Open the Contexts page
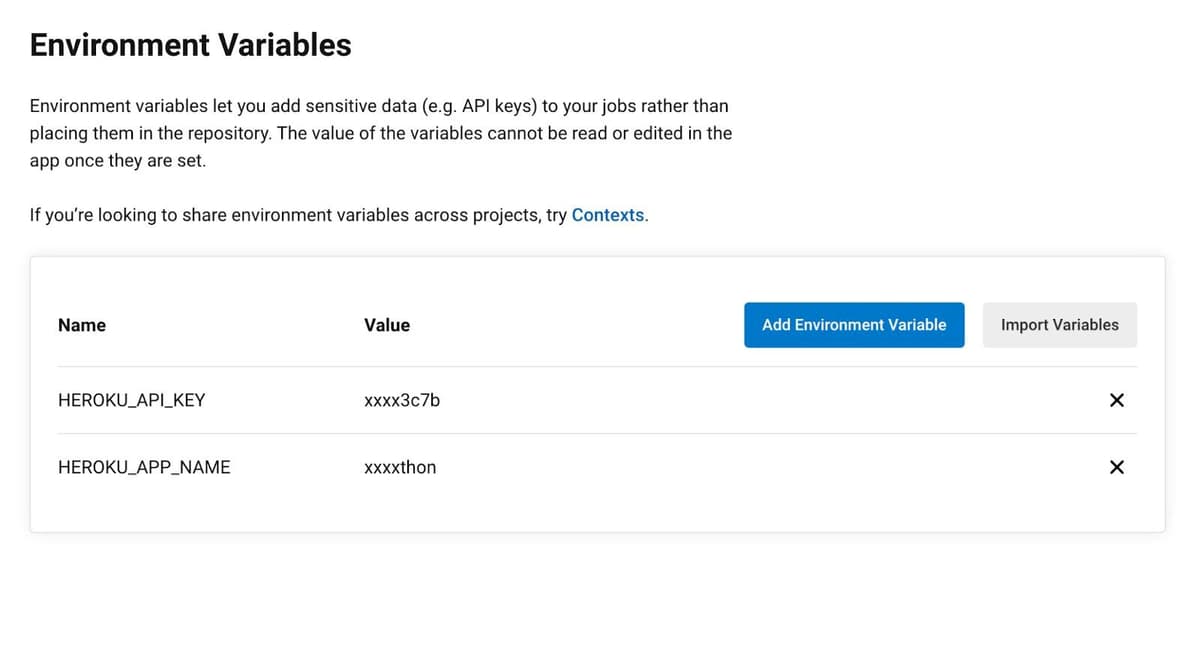The height and width of the screenshot is (667, 1200). coord(608,214)
